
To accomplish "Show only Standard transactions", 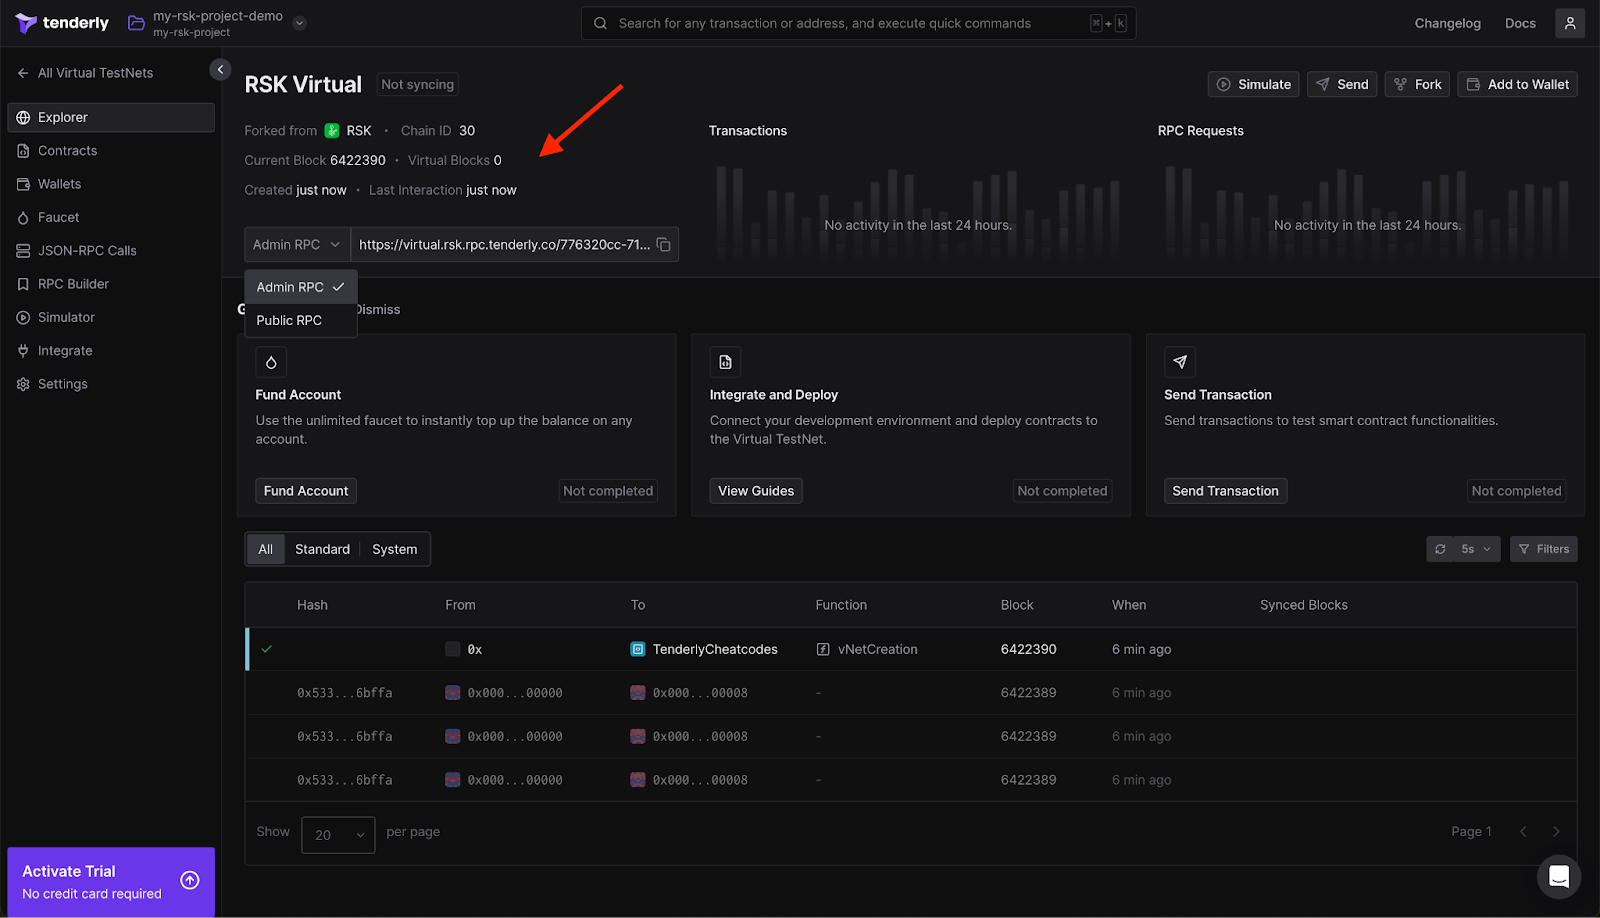I will tap(322, 549).
